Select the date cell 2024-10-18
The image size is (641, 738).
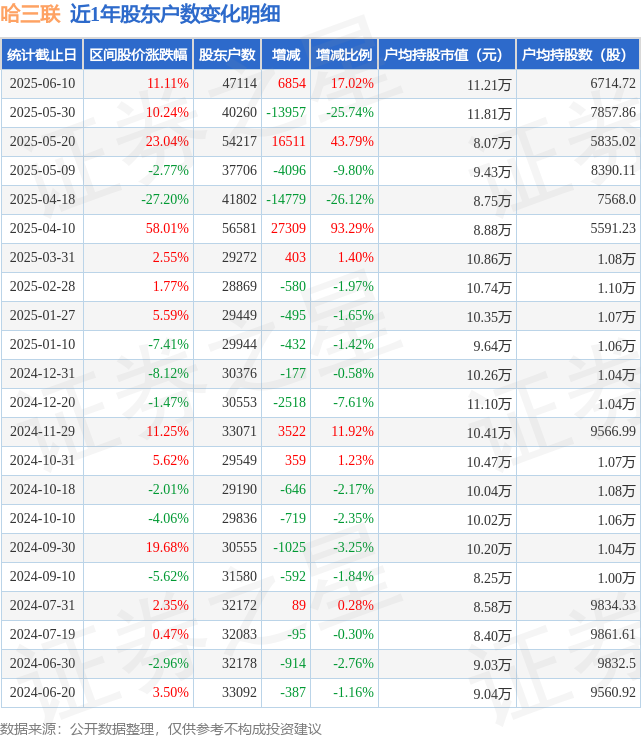click(x=42, y=489)
